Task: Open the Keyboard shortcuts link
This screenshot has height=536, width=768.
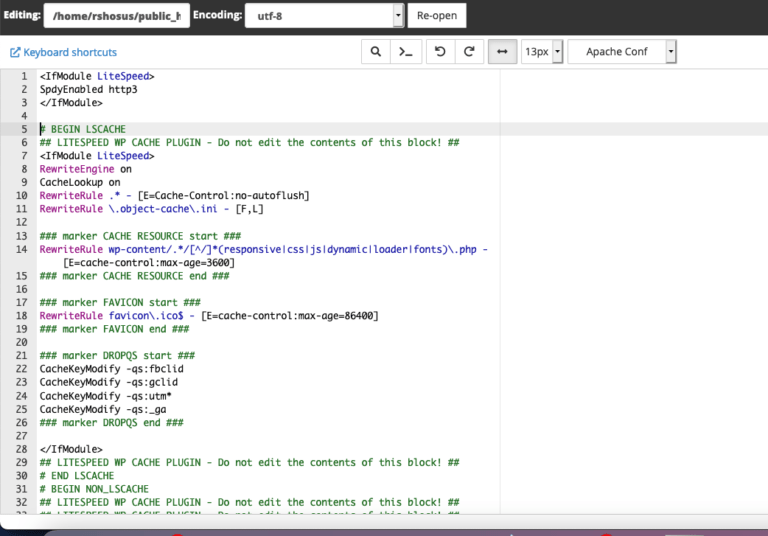Action: [x=64, y=52]
